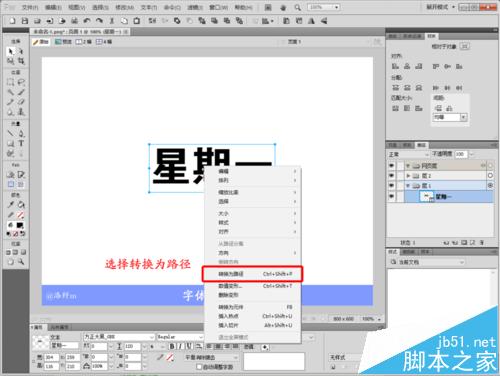Toggle visibility of the 星期一 text object

pyautogui.click(x=391, y=196)
